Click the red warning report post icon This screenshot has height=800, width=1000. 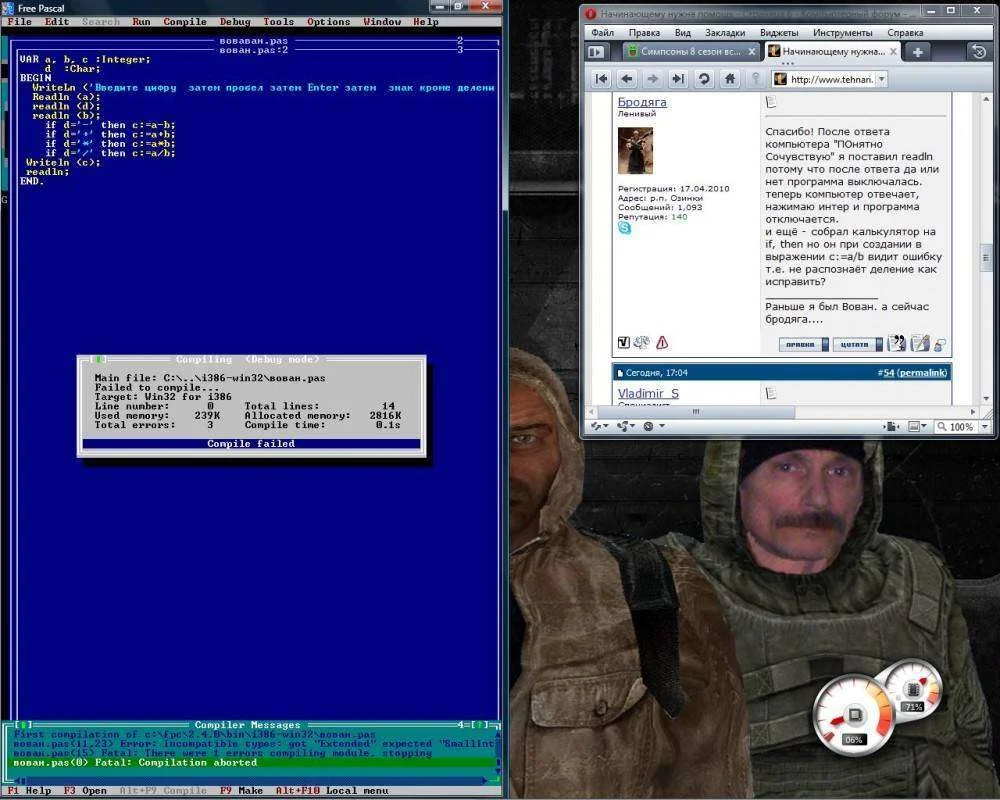(662, 343)
